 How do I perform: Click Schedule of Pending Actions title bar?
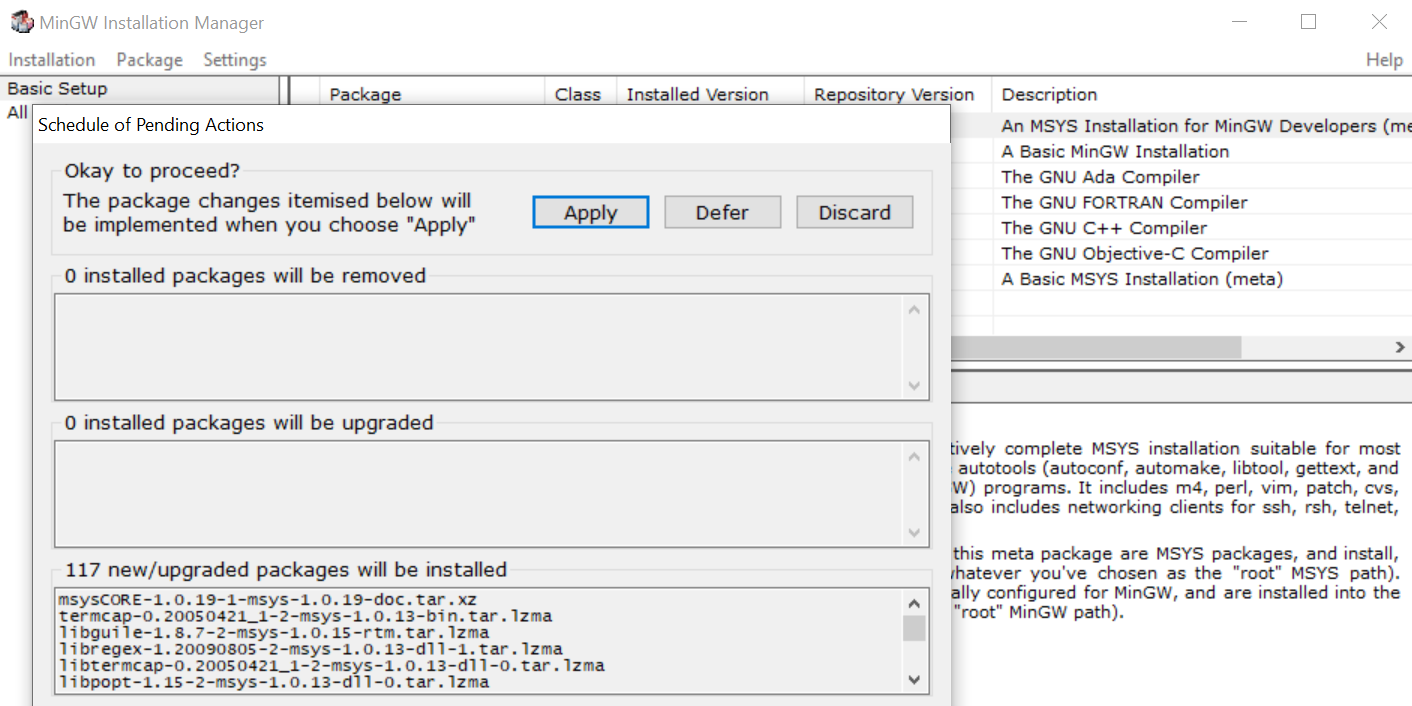point(490,125)
